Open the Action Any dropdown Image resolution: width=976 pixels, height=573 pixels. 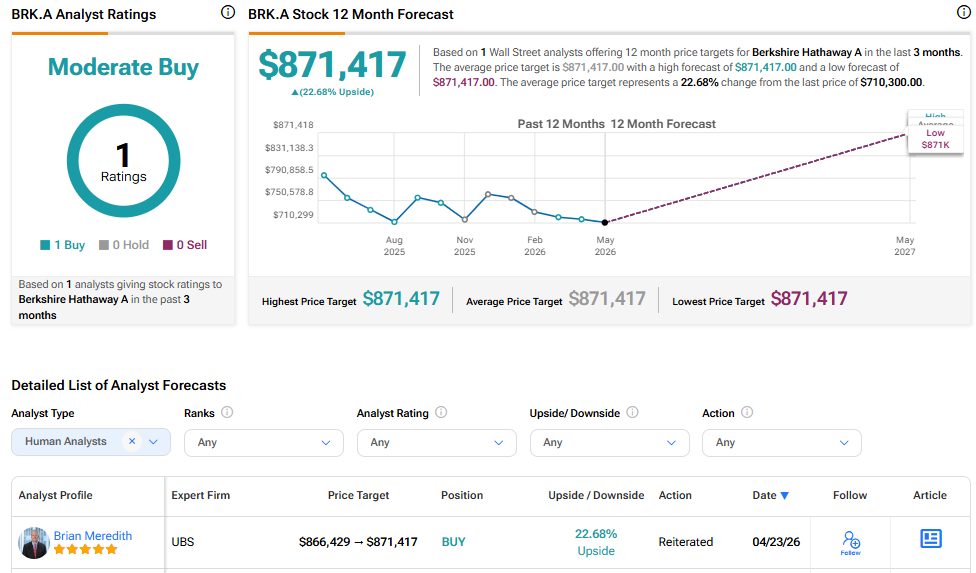[x=782, y=443]
